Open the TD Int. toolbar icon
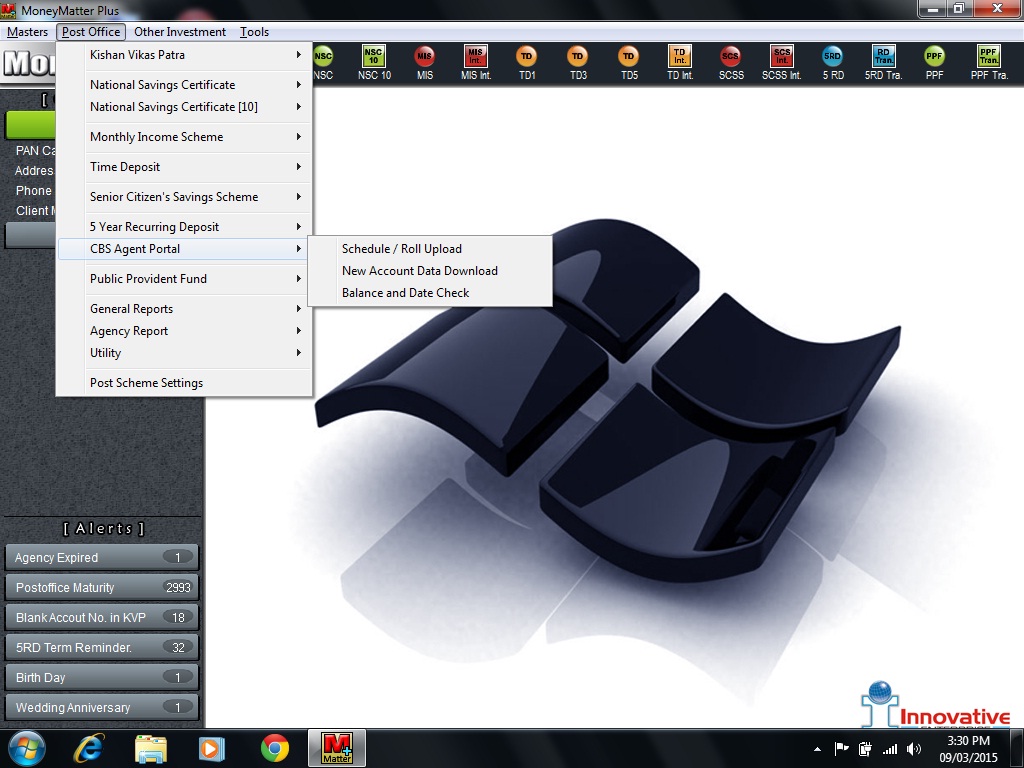Screen dimensions: 1024x768 tap(680, 62)
